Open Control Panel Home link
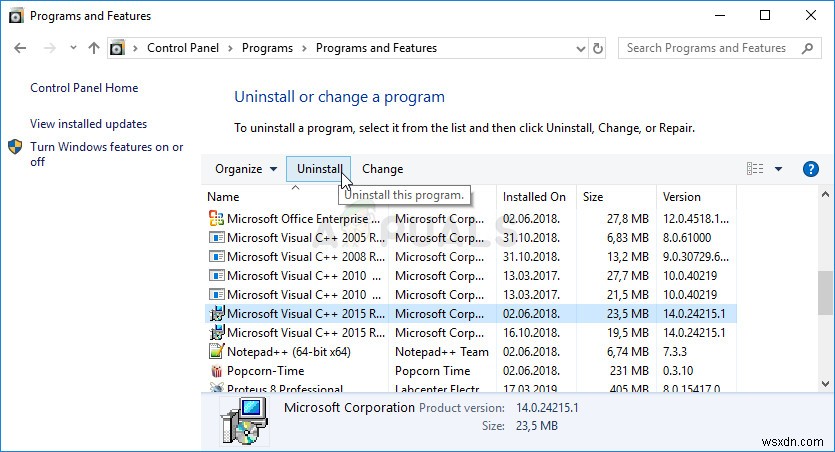Viewport: 835px width, 452px height. 84,88
